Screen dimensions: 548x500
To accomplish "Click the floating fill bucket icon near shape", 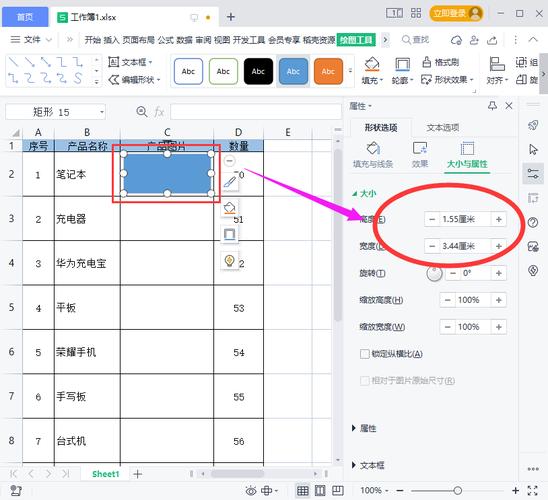I will point(230,208).
